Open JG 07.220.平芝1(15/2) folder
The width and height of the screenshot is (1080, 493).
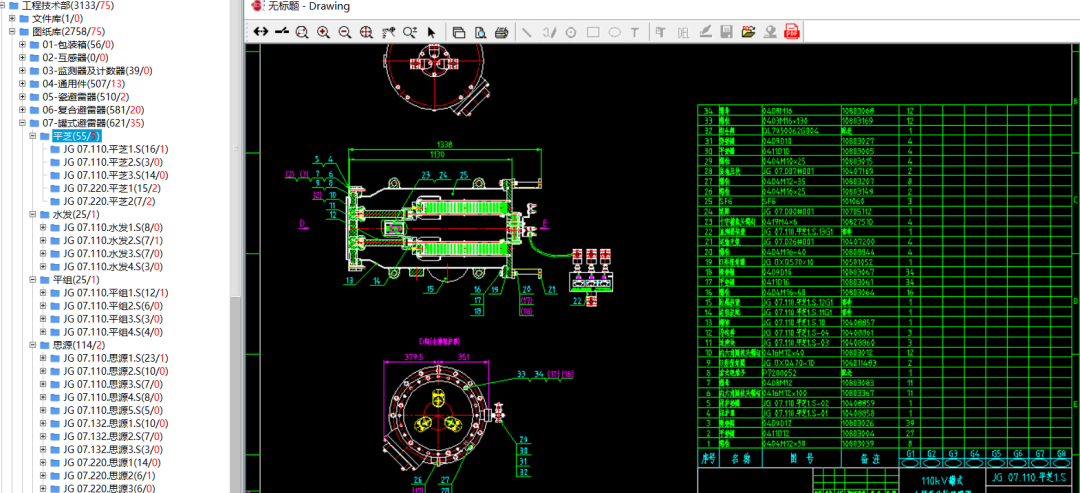(112, 189)
